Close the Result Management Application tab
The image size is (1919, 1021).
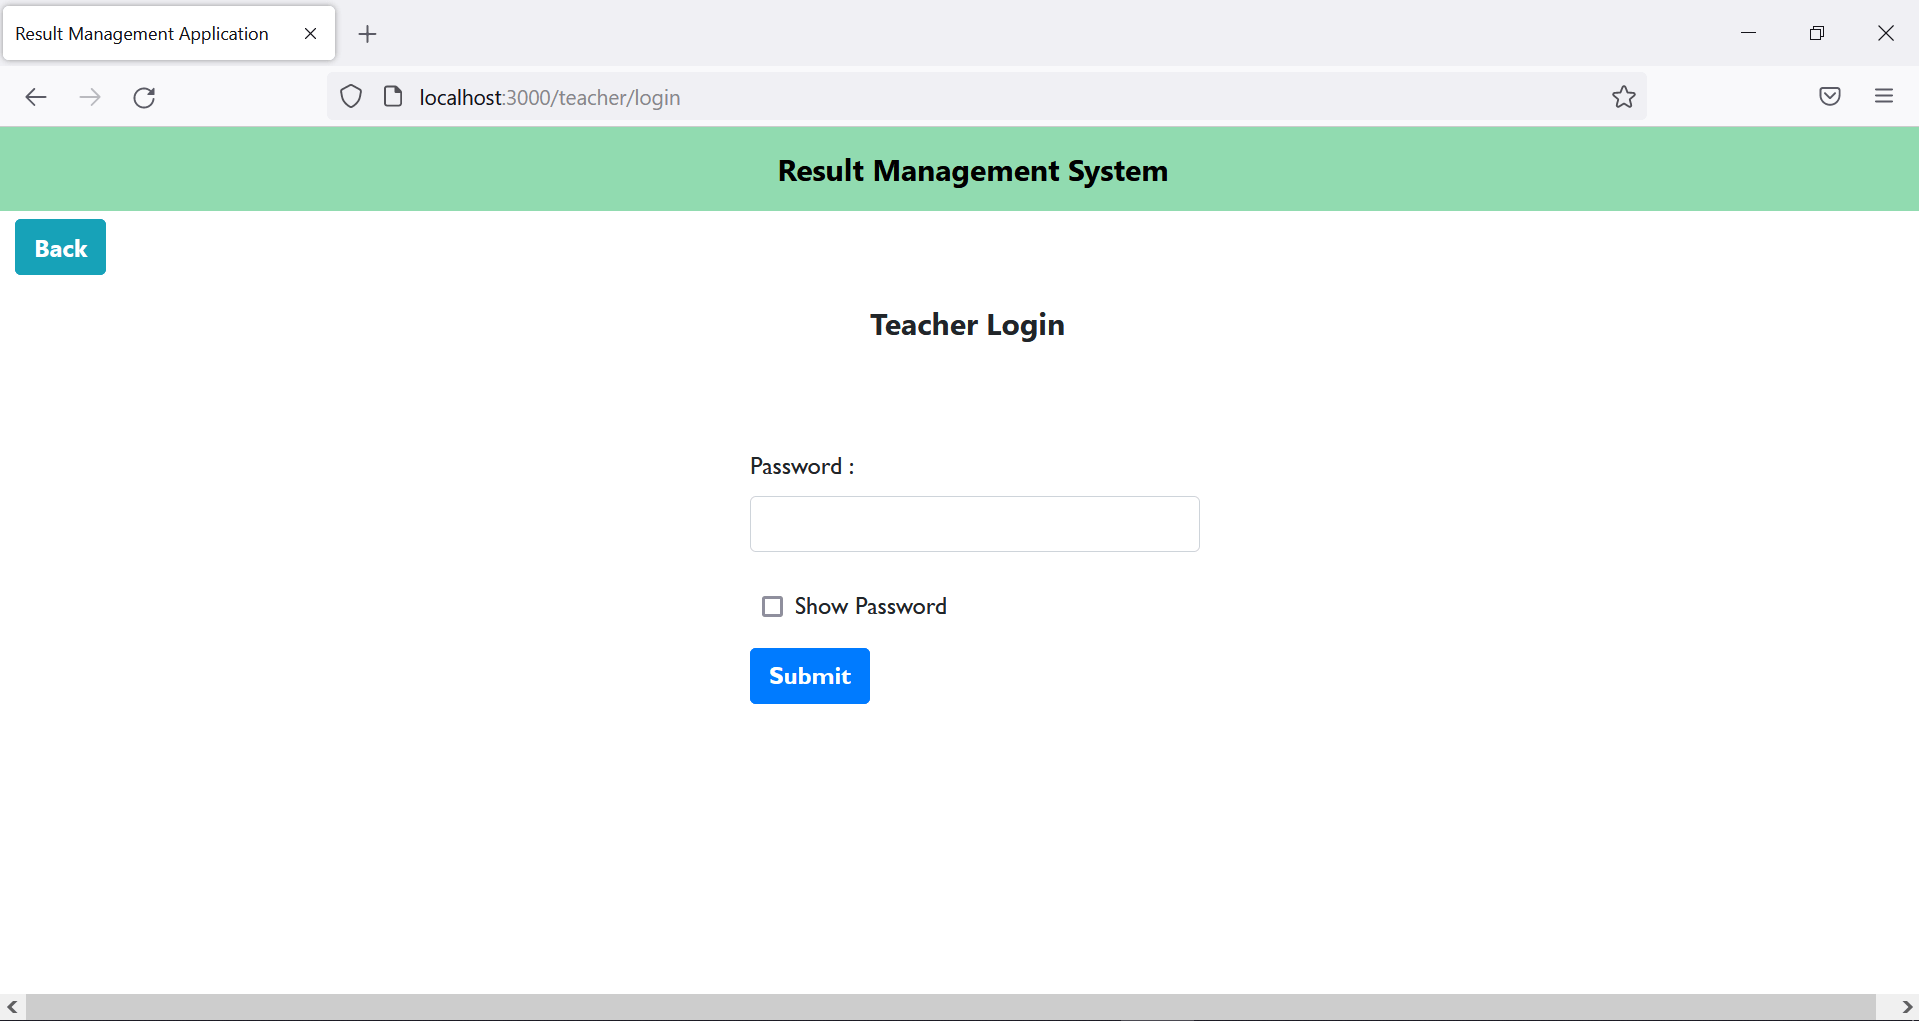click(x=309, y=33)
